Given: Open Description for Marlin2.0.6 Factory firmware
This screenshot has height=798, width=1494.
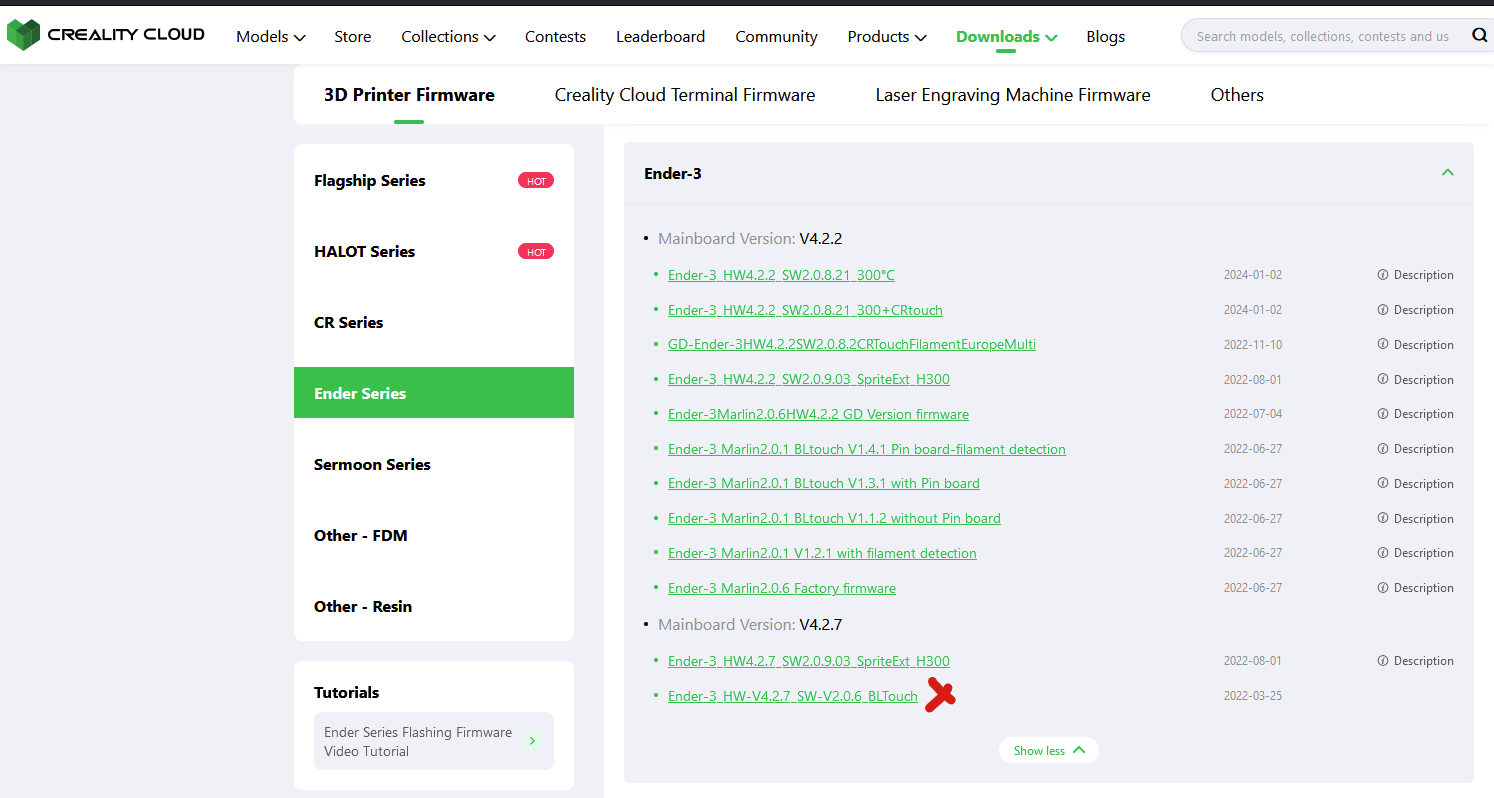Looking at the screenshot, I should coord(1416,588).
